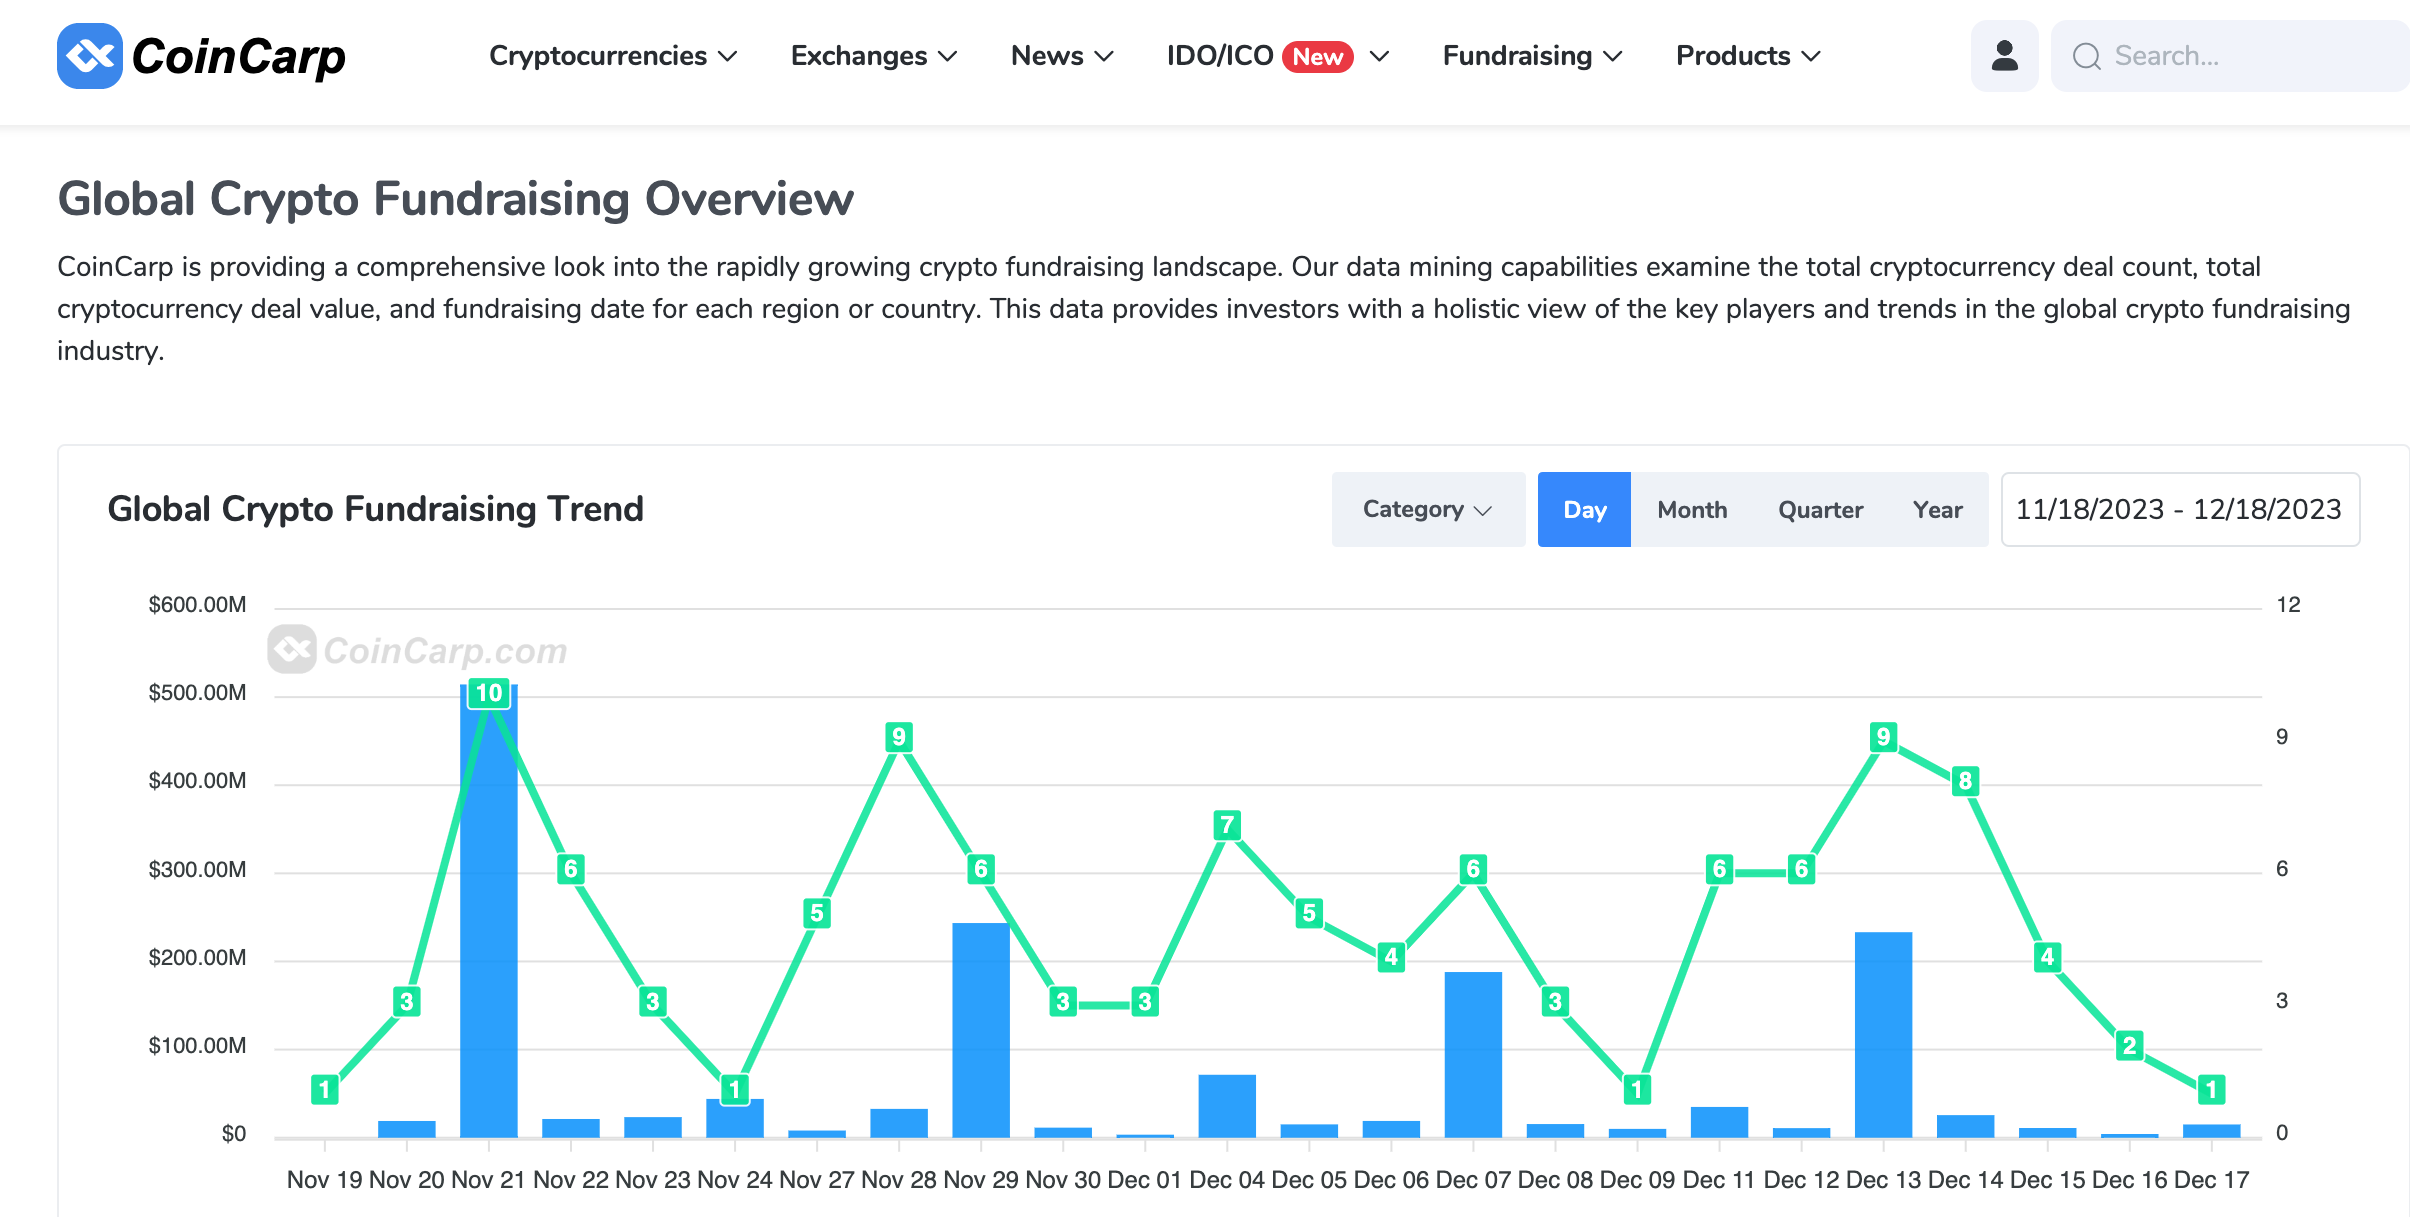Click the Nov 24 deal count marker 1
The height and width of the screenshot is (1217, 2410).
[x=735, y=1090]
